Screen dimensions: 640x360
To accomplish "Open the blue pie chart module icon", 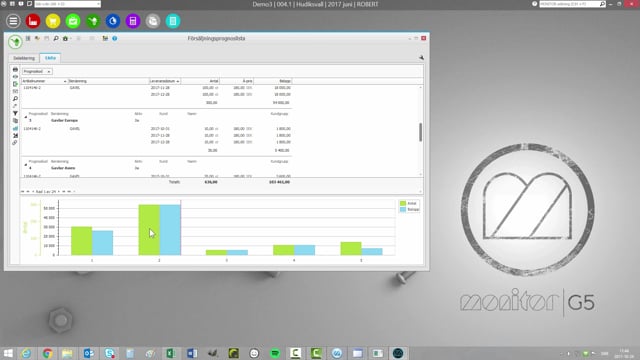I will point(113,21).
